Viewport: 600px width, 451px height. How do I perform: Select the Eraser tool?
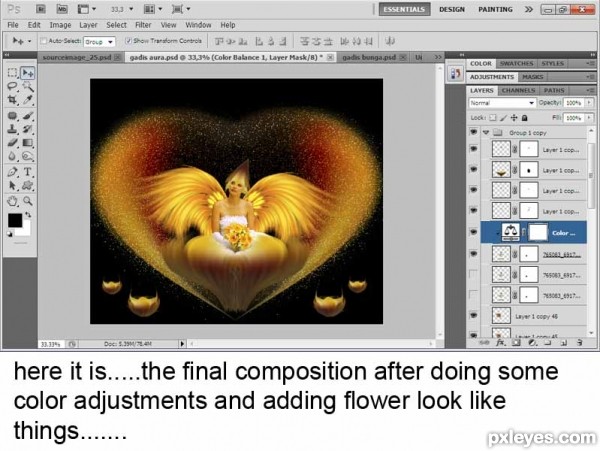coord(12,143)
